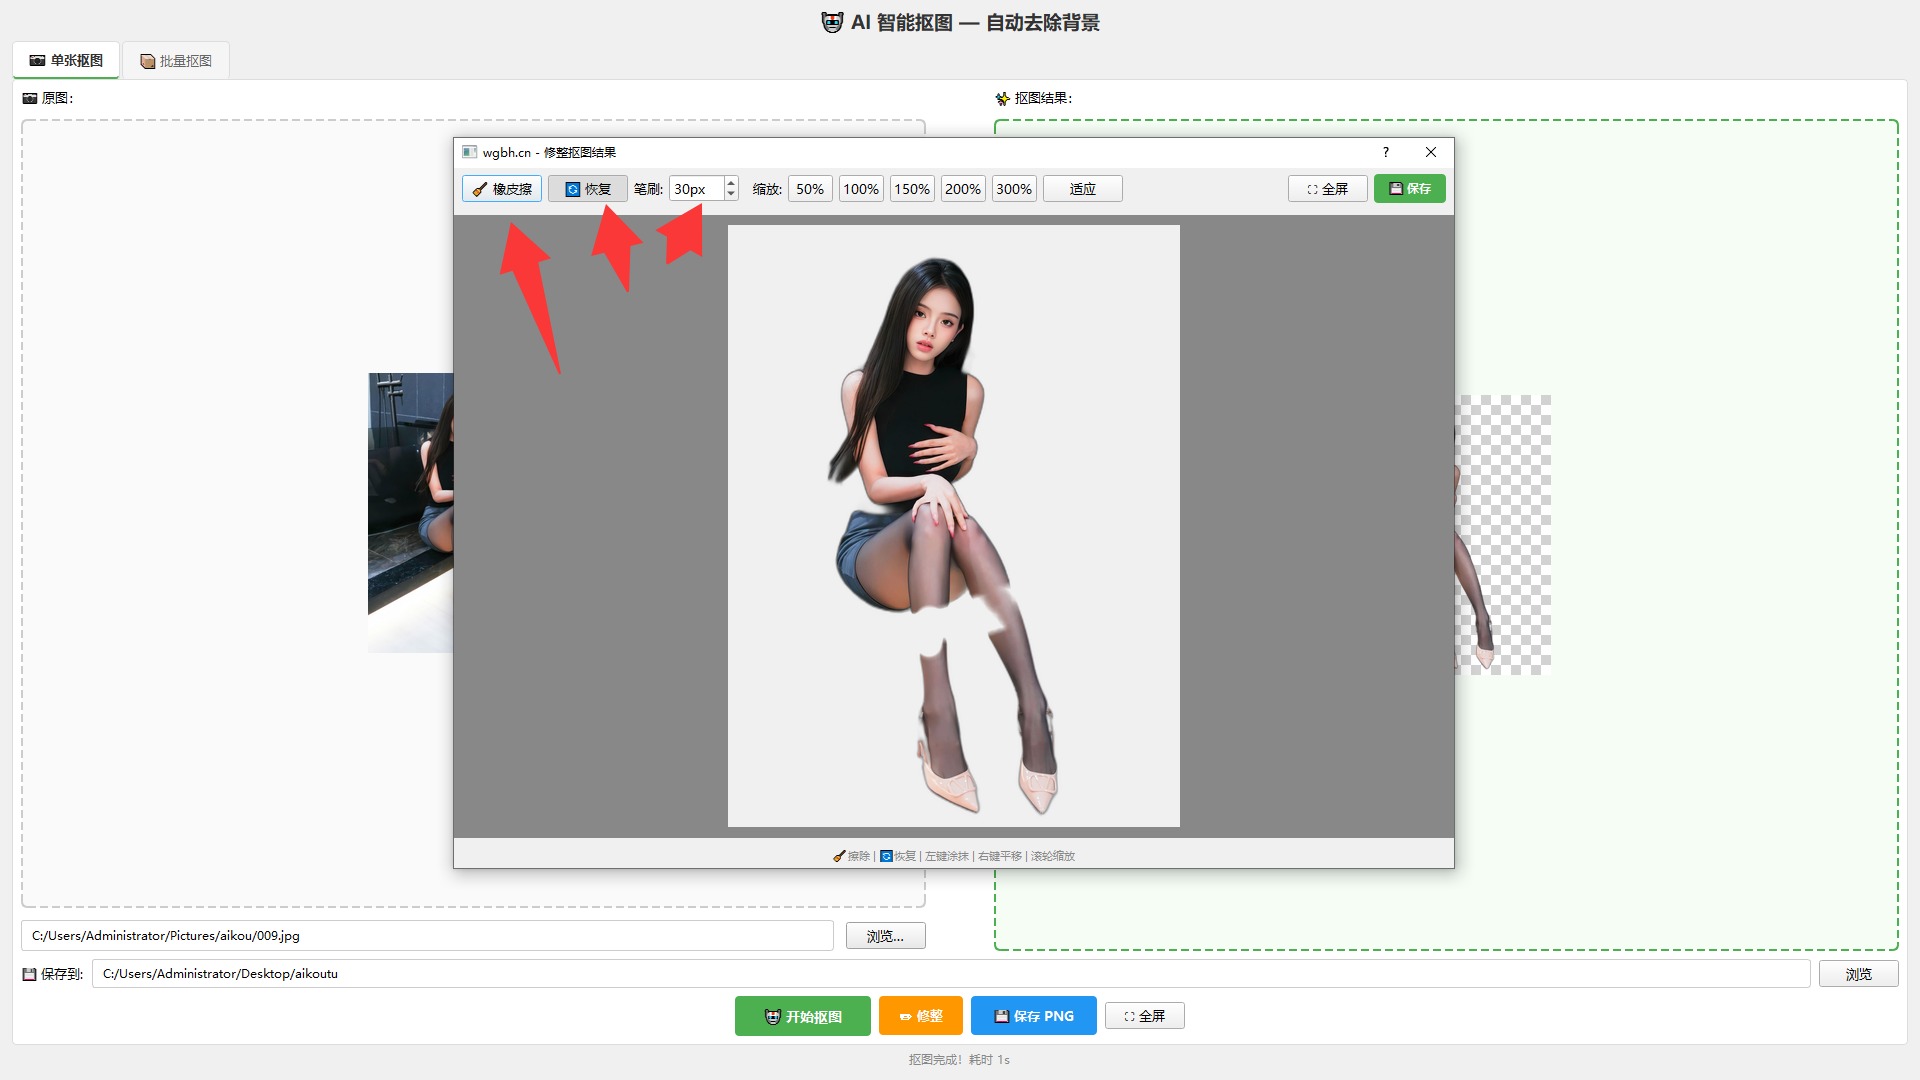Click the 原图: label
This screenshot has height=1080, width=1920.
48,98
